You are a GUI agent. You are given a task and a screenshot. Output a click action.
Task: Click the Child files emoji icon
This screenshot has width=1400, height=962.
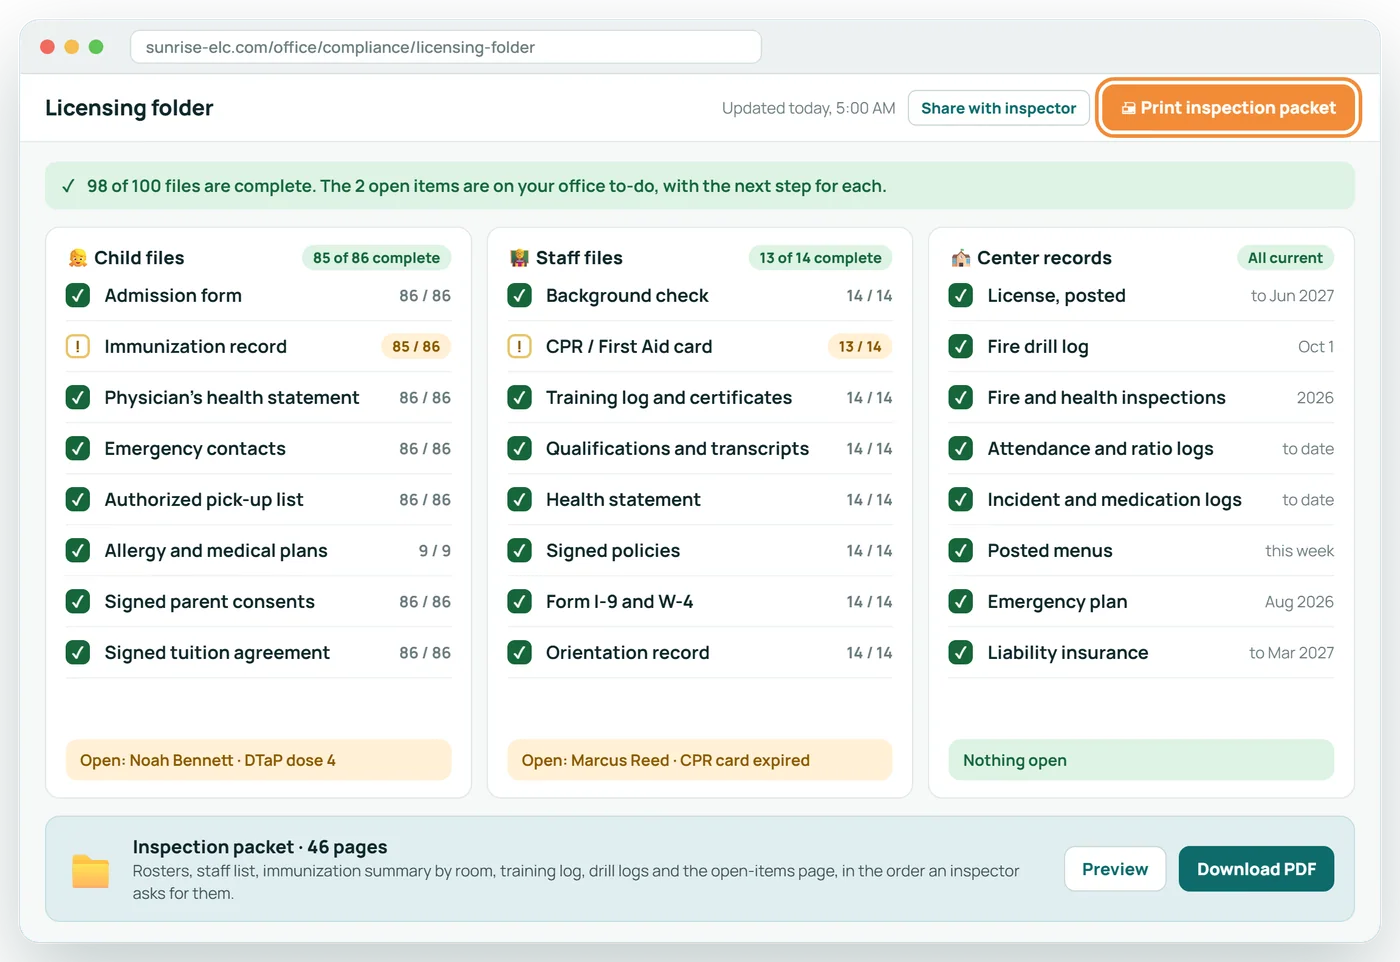click(77, 258)
